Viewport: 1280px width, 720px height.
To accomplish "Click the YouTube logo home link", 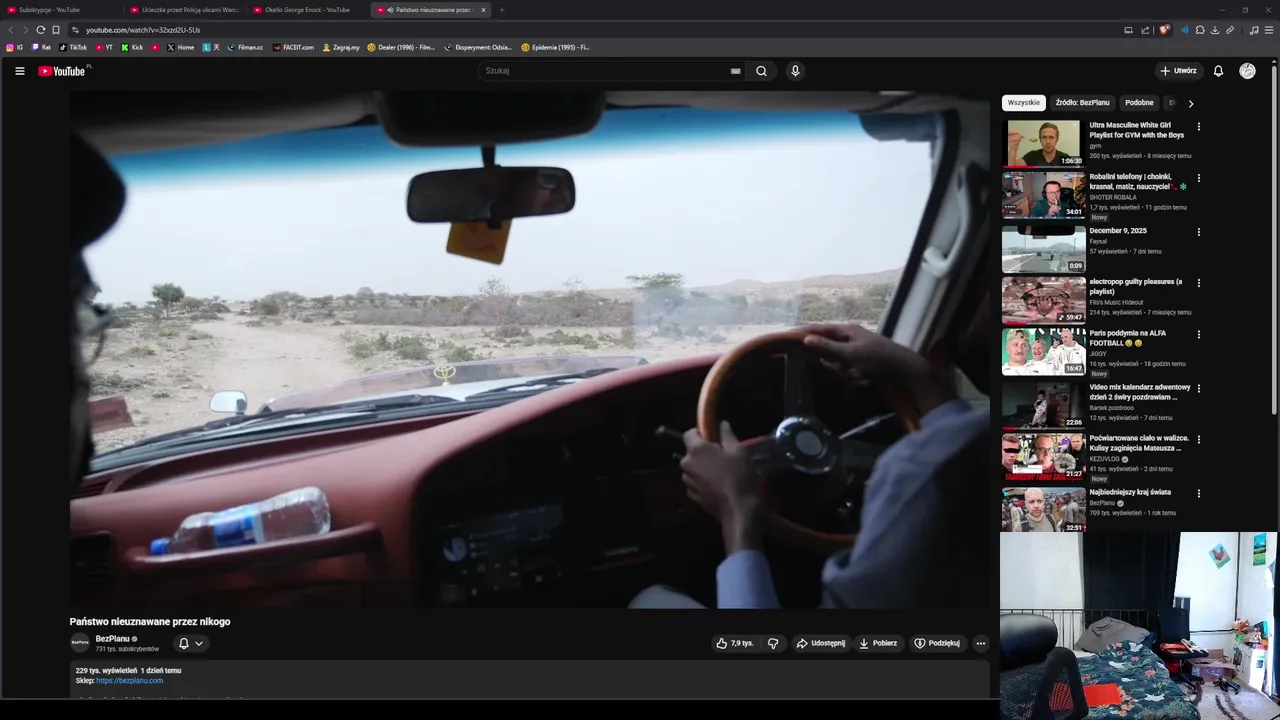I will (62, 71).
